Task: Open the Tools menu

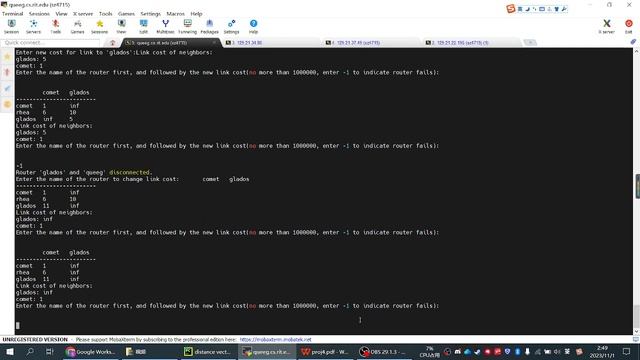Action: point(105,14)
